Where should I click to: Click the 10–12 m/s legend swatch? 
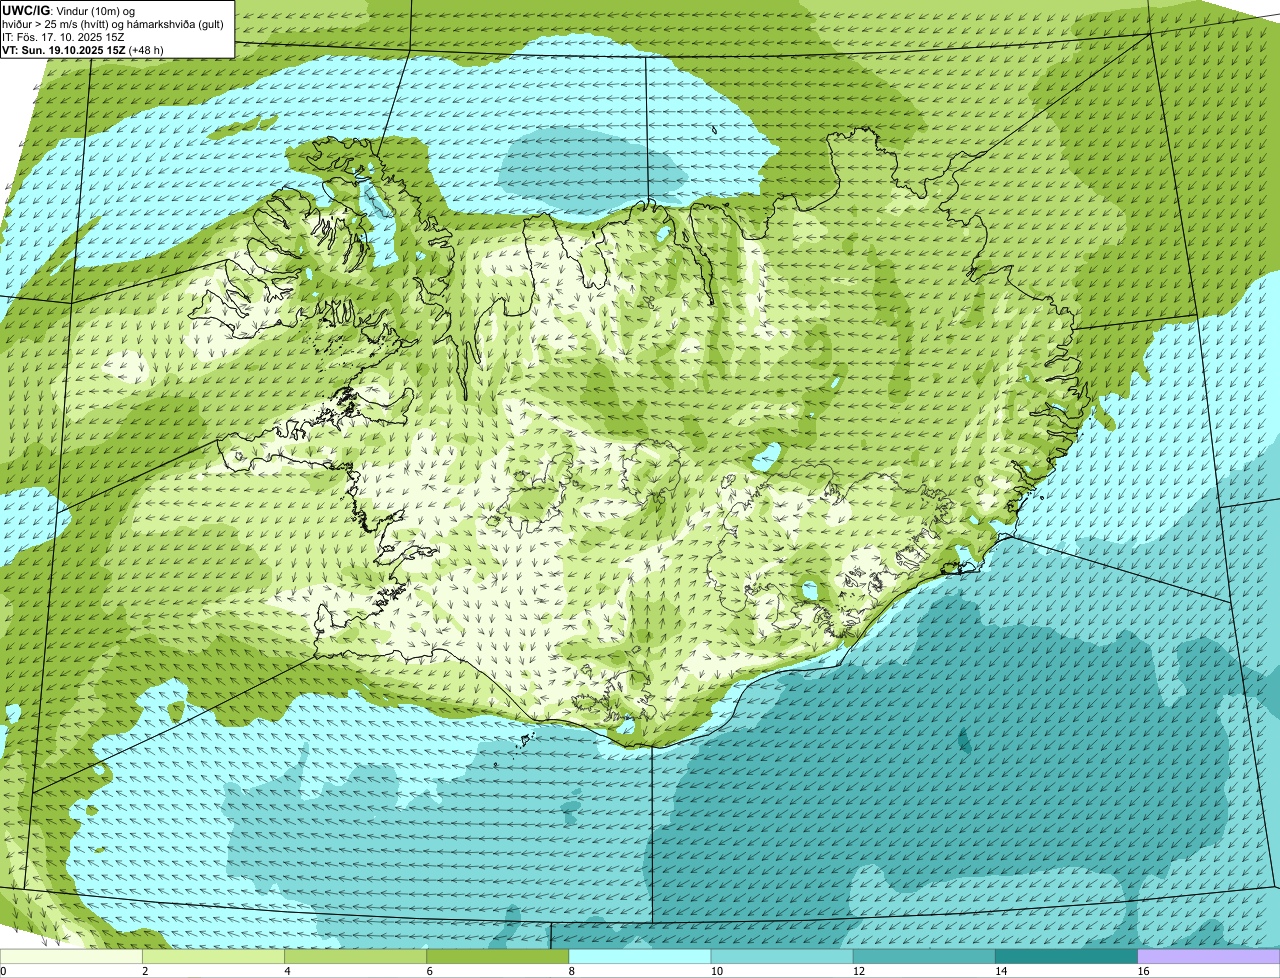click(x=782, y=956)
